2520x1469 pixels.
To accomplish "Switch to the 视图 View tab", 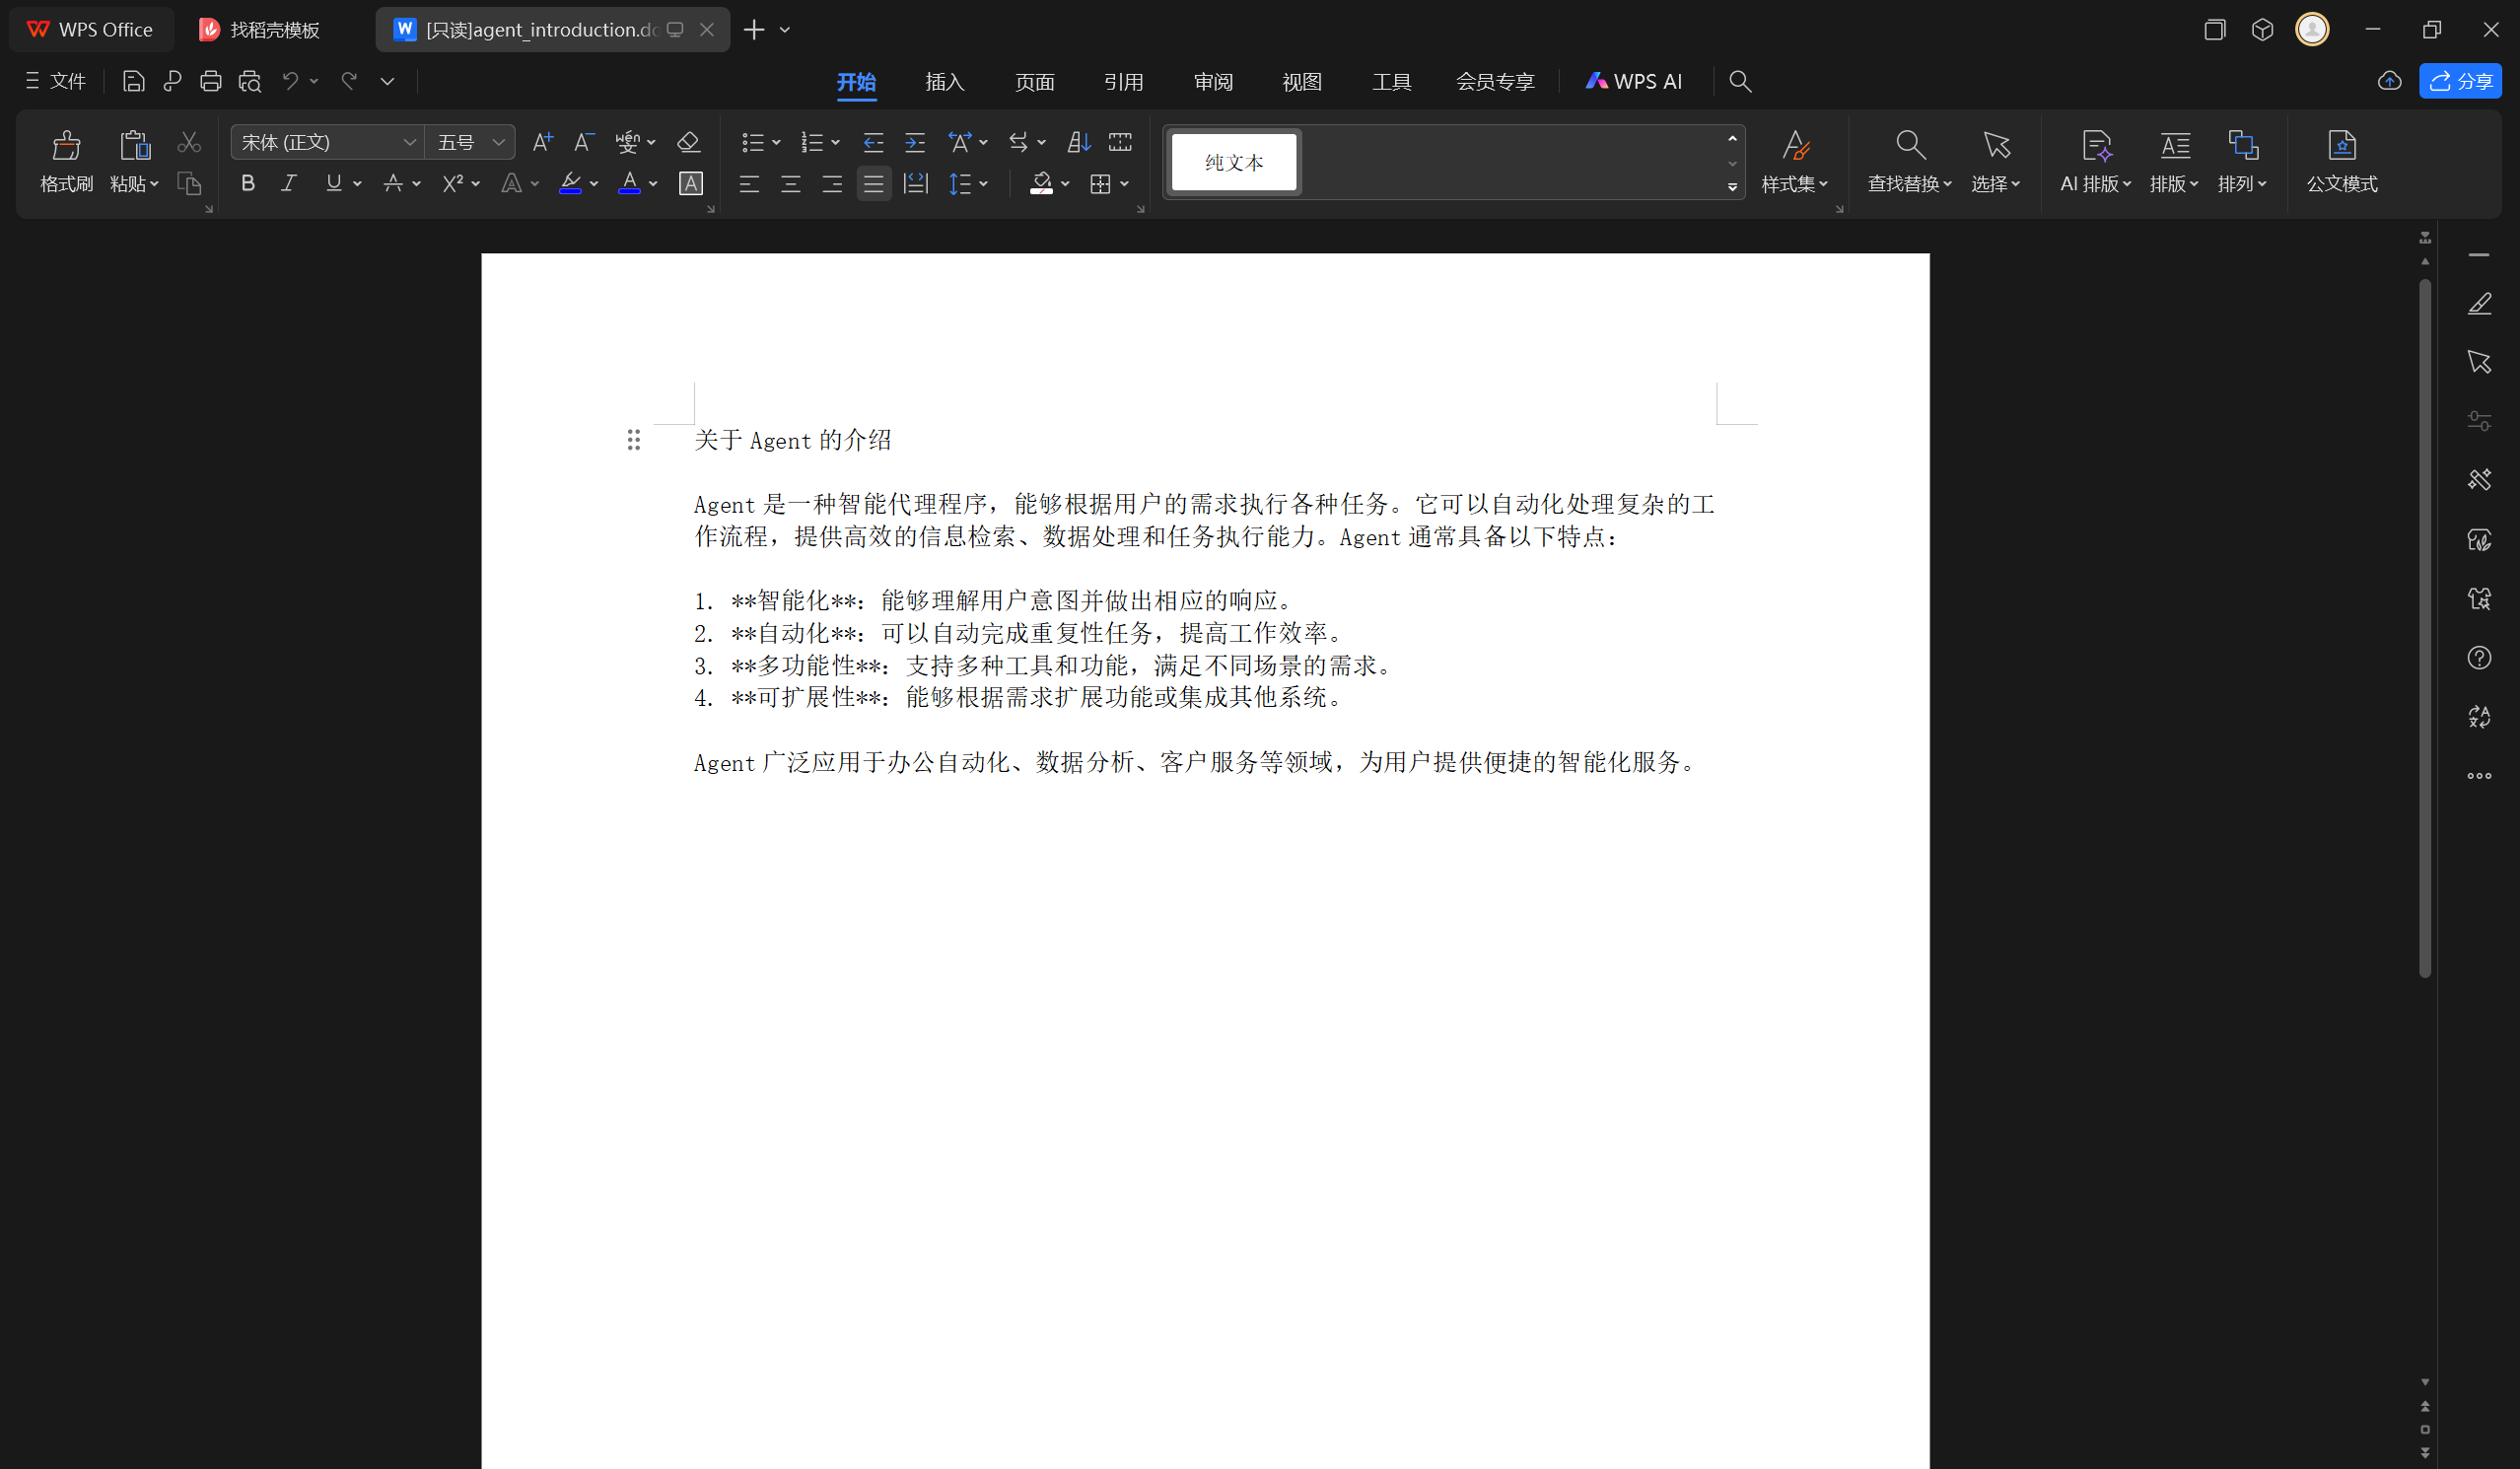I will coord(1302,81).
